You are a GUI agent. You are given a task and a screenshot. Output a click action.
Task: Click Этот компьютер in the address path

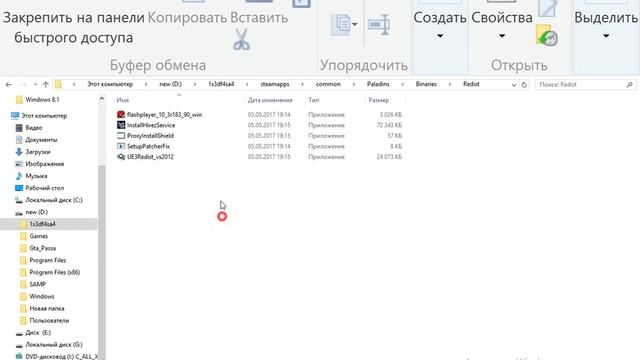(110, 84)
